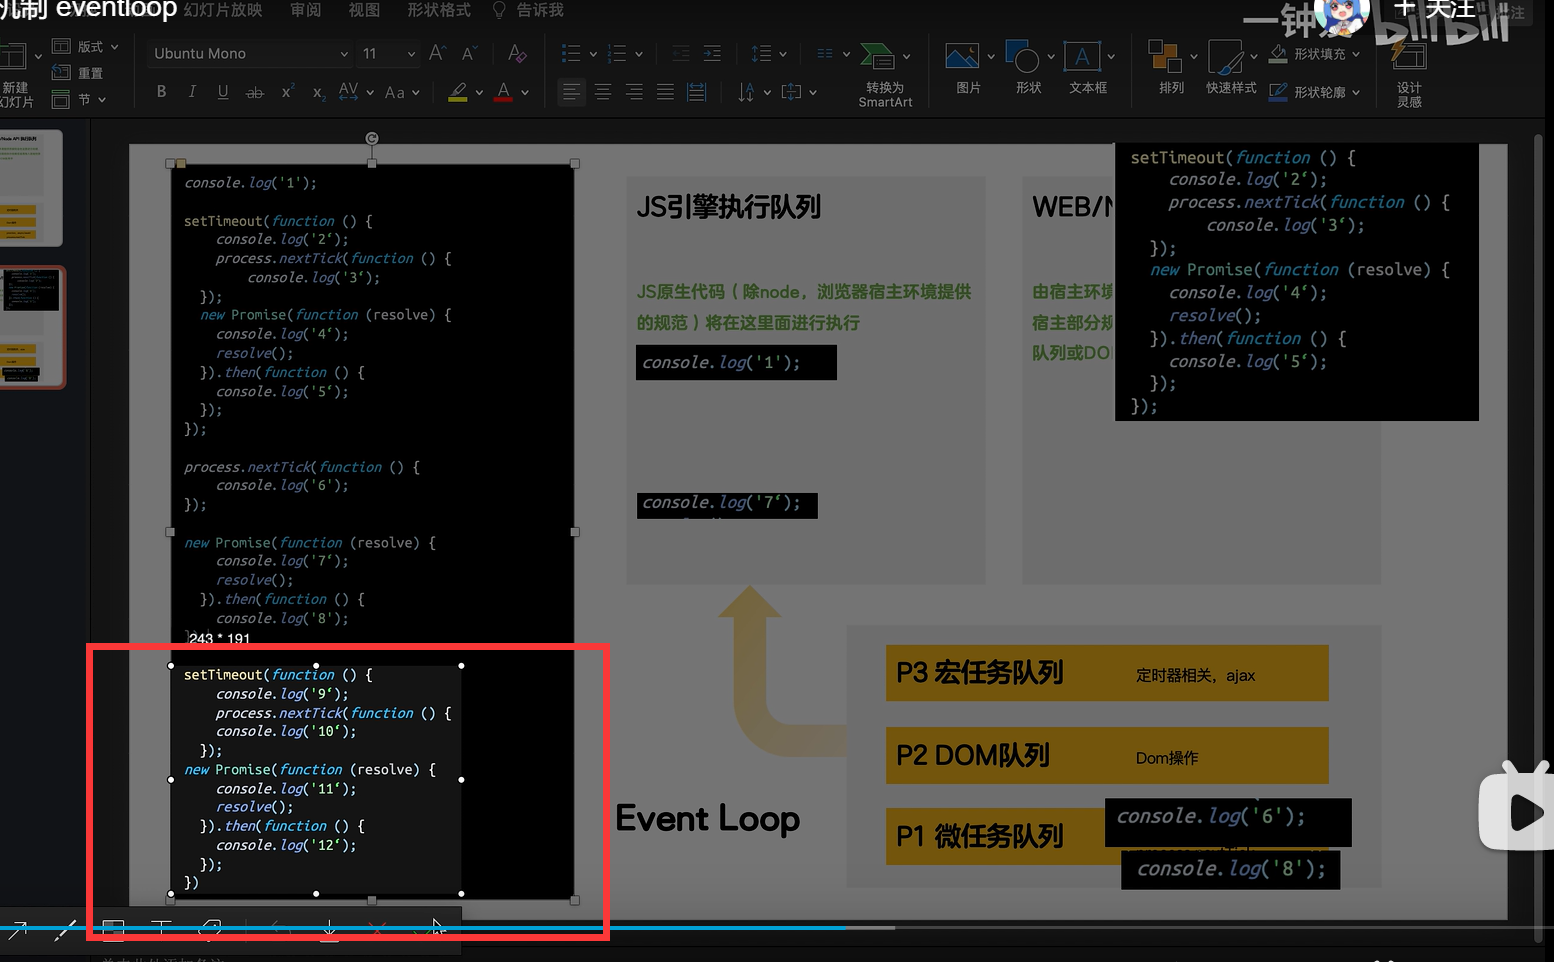This screenshot has height=962, width=1554.
Task: Click the Convert to SmartArt icon
Action: click(x=879, y=58)
